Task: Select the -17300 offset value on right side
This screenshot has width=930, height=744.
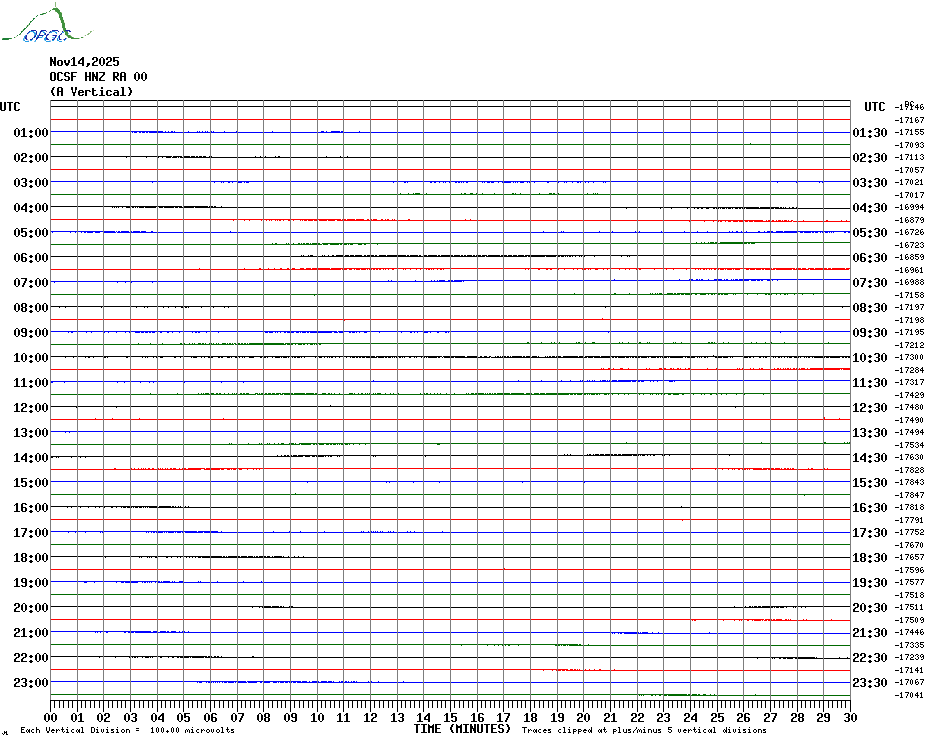Action: pos(910,358)
